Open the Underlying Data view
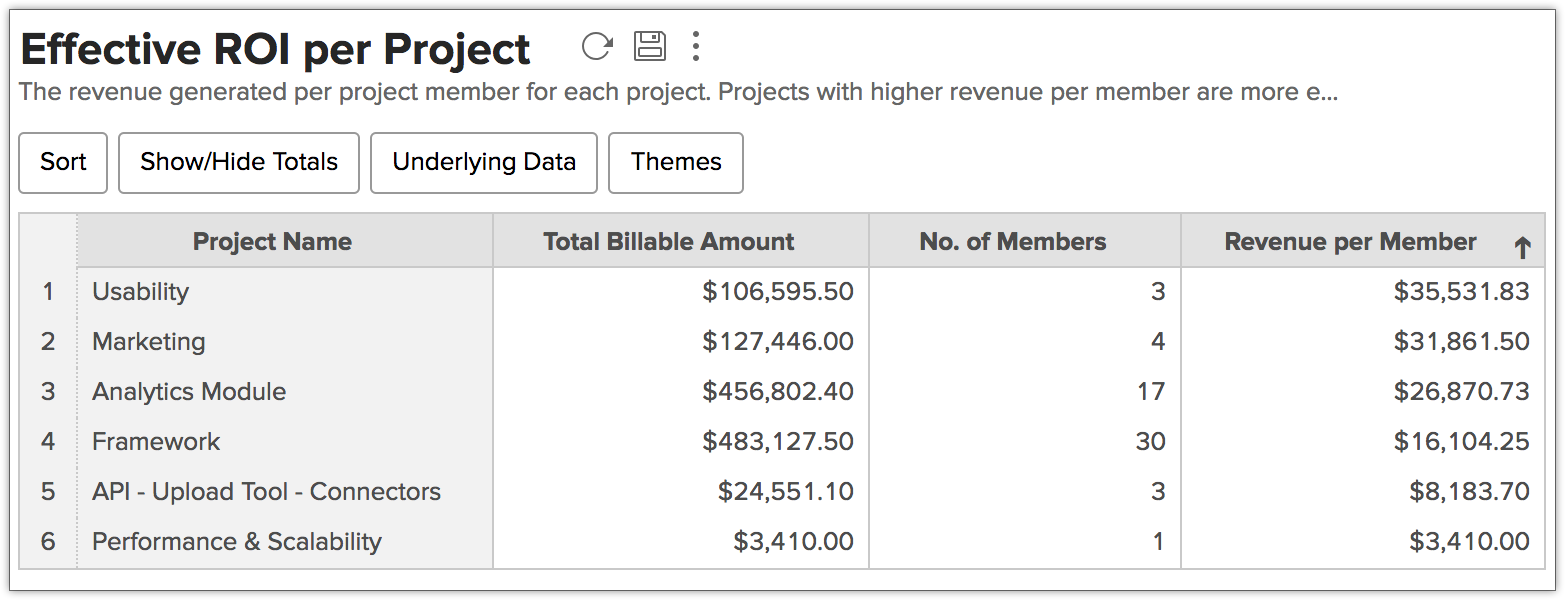Viewport: 1565px width, 600px height. (484, 162)
